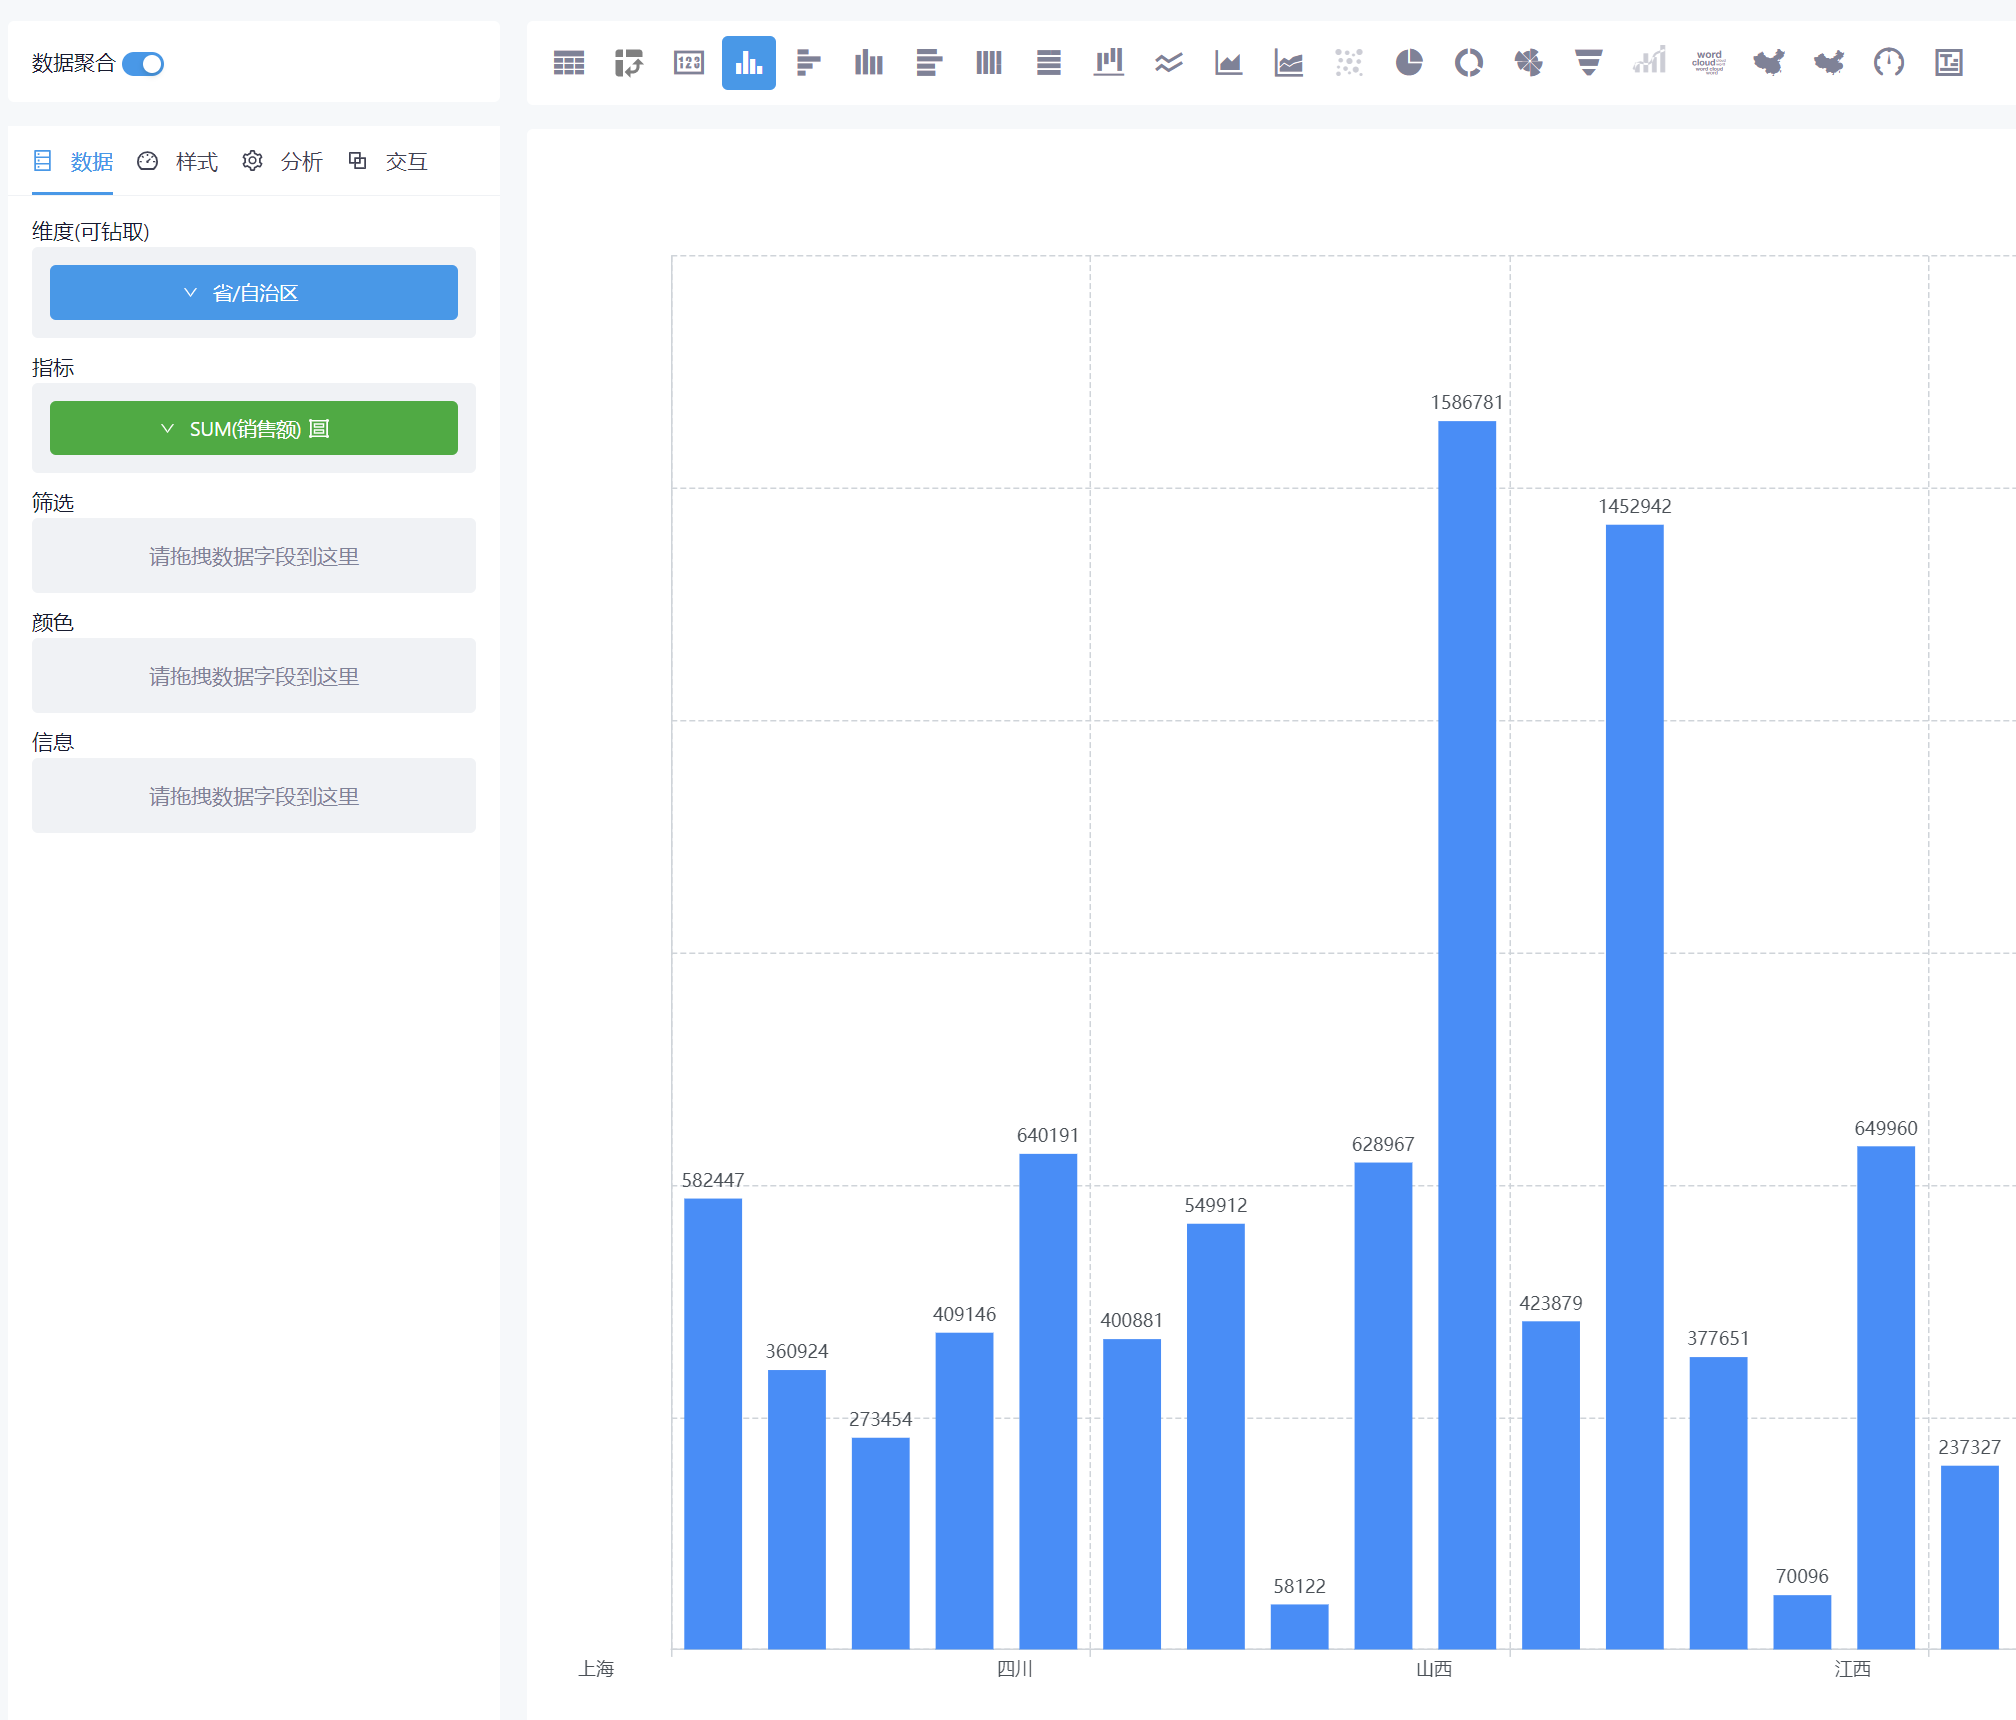Expand the SUM(销售额) indicator dropdown arrow
This screenshot has width=2016, height=1720.
(x=167, y=429)
